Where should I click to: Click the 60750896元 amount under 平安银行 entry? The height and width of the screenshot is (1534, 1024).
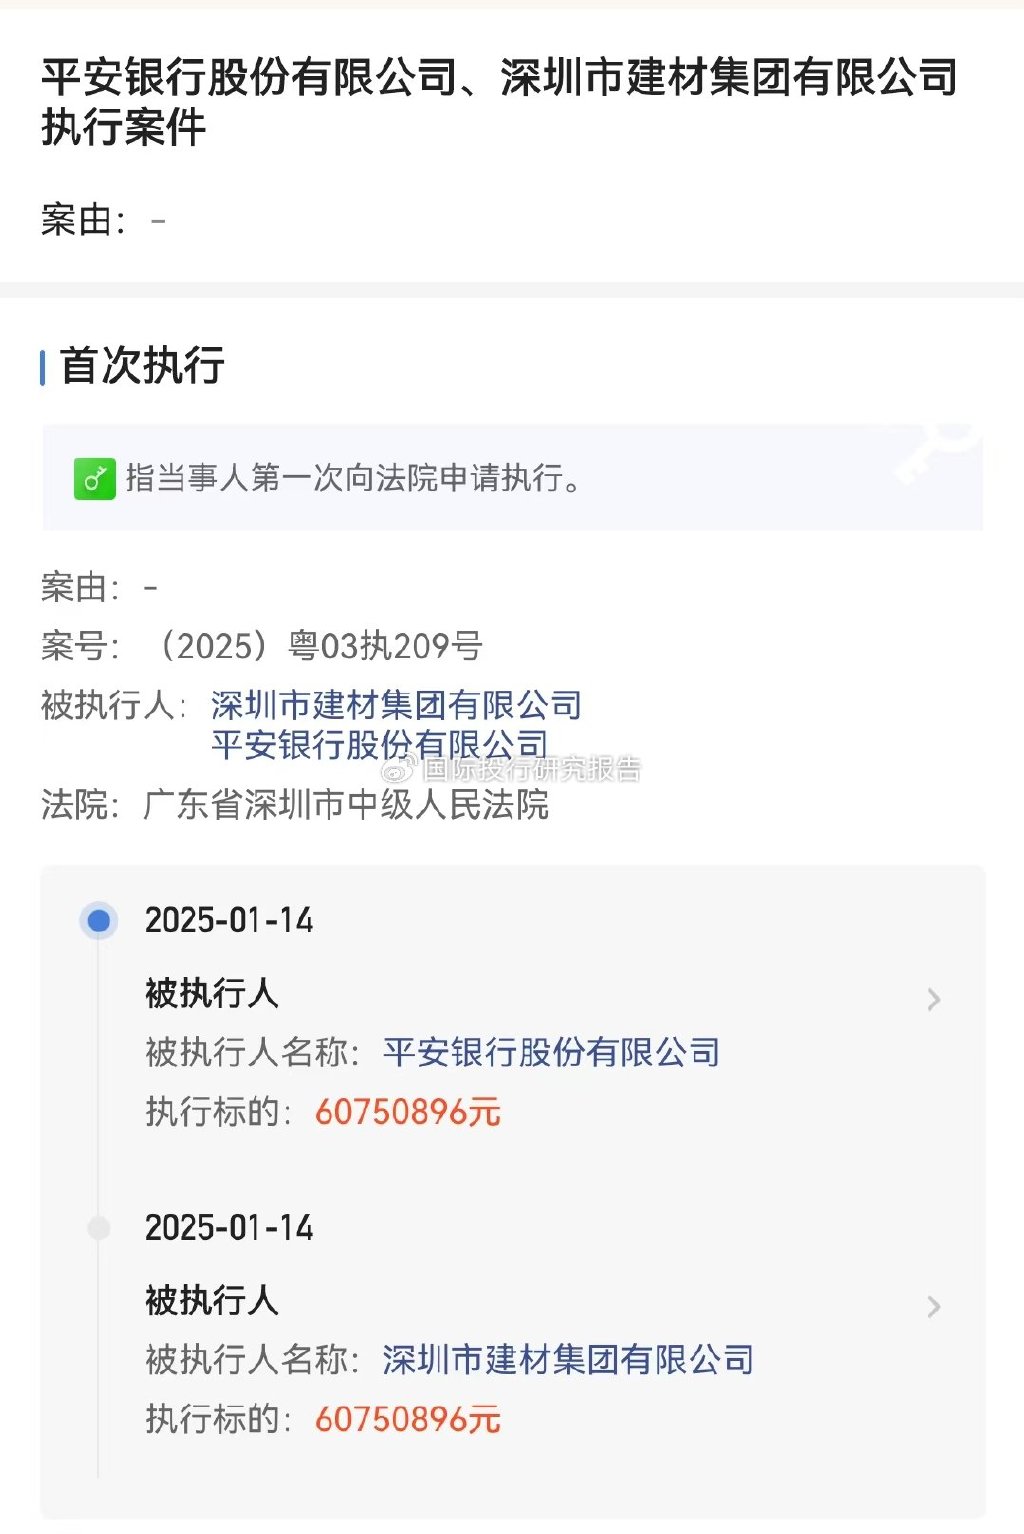click(x=408, y=1111)
